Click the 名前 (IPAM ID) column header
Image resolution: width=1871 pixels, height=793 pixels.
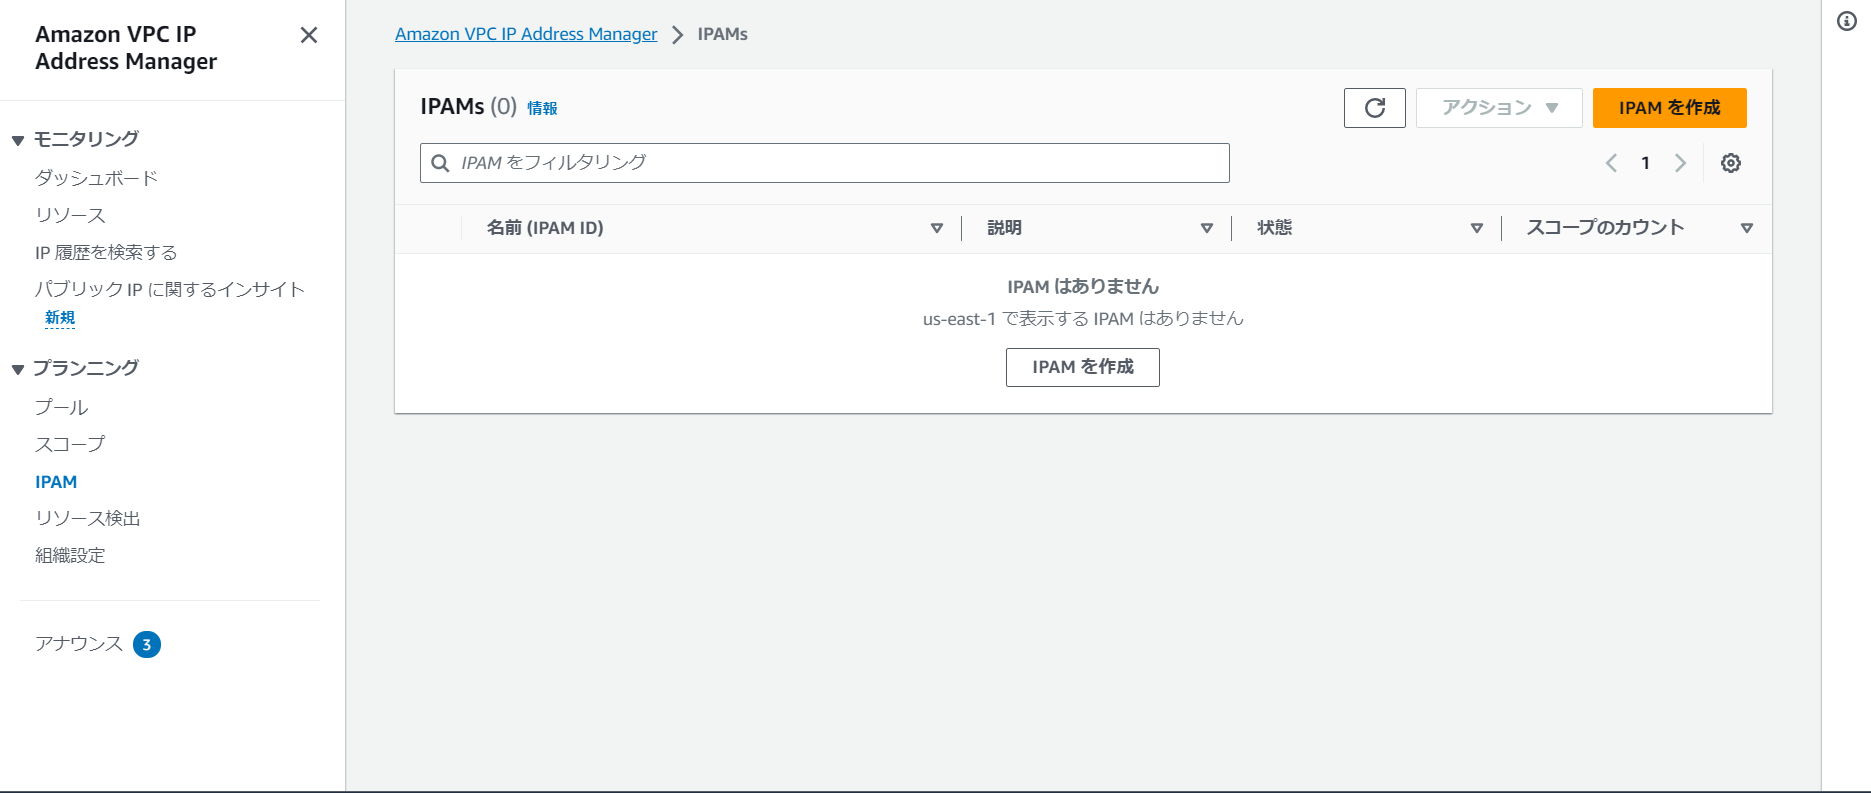[x=545, y=228]
